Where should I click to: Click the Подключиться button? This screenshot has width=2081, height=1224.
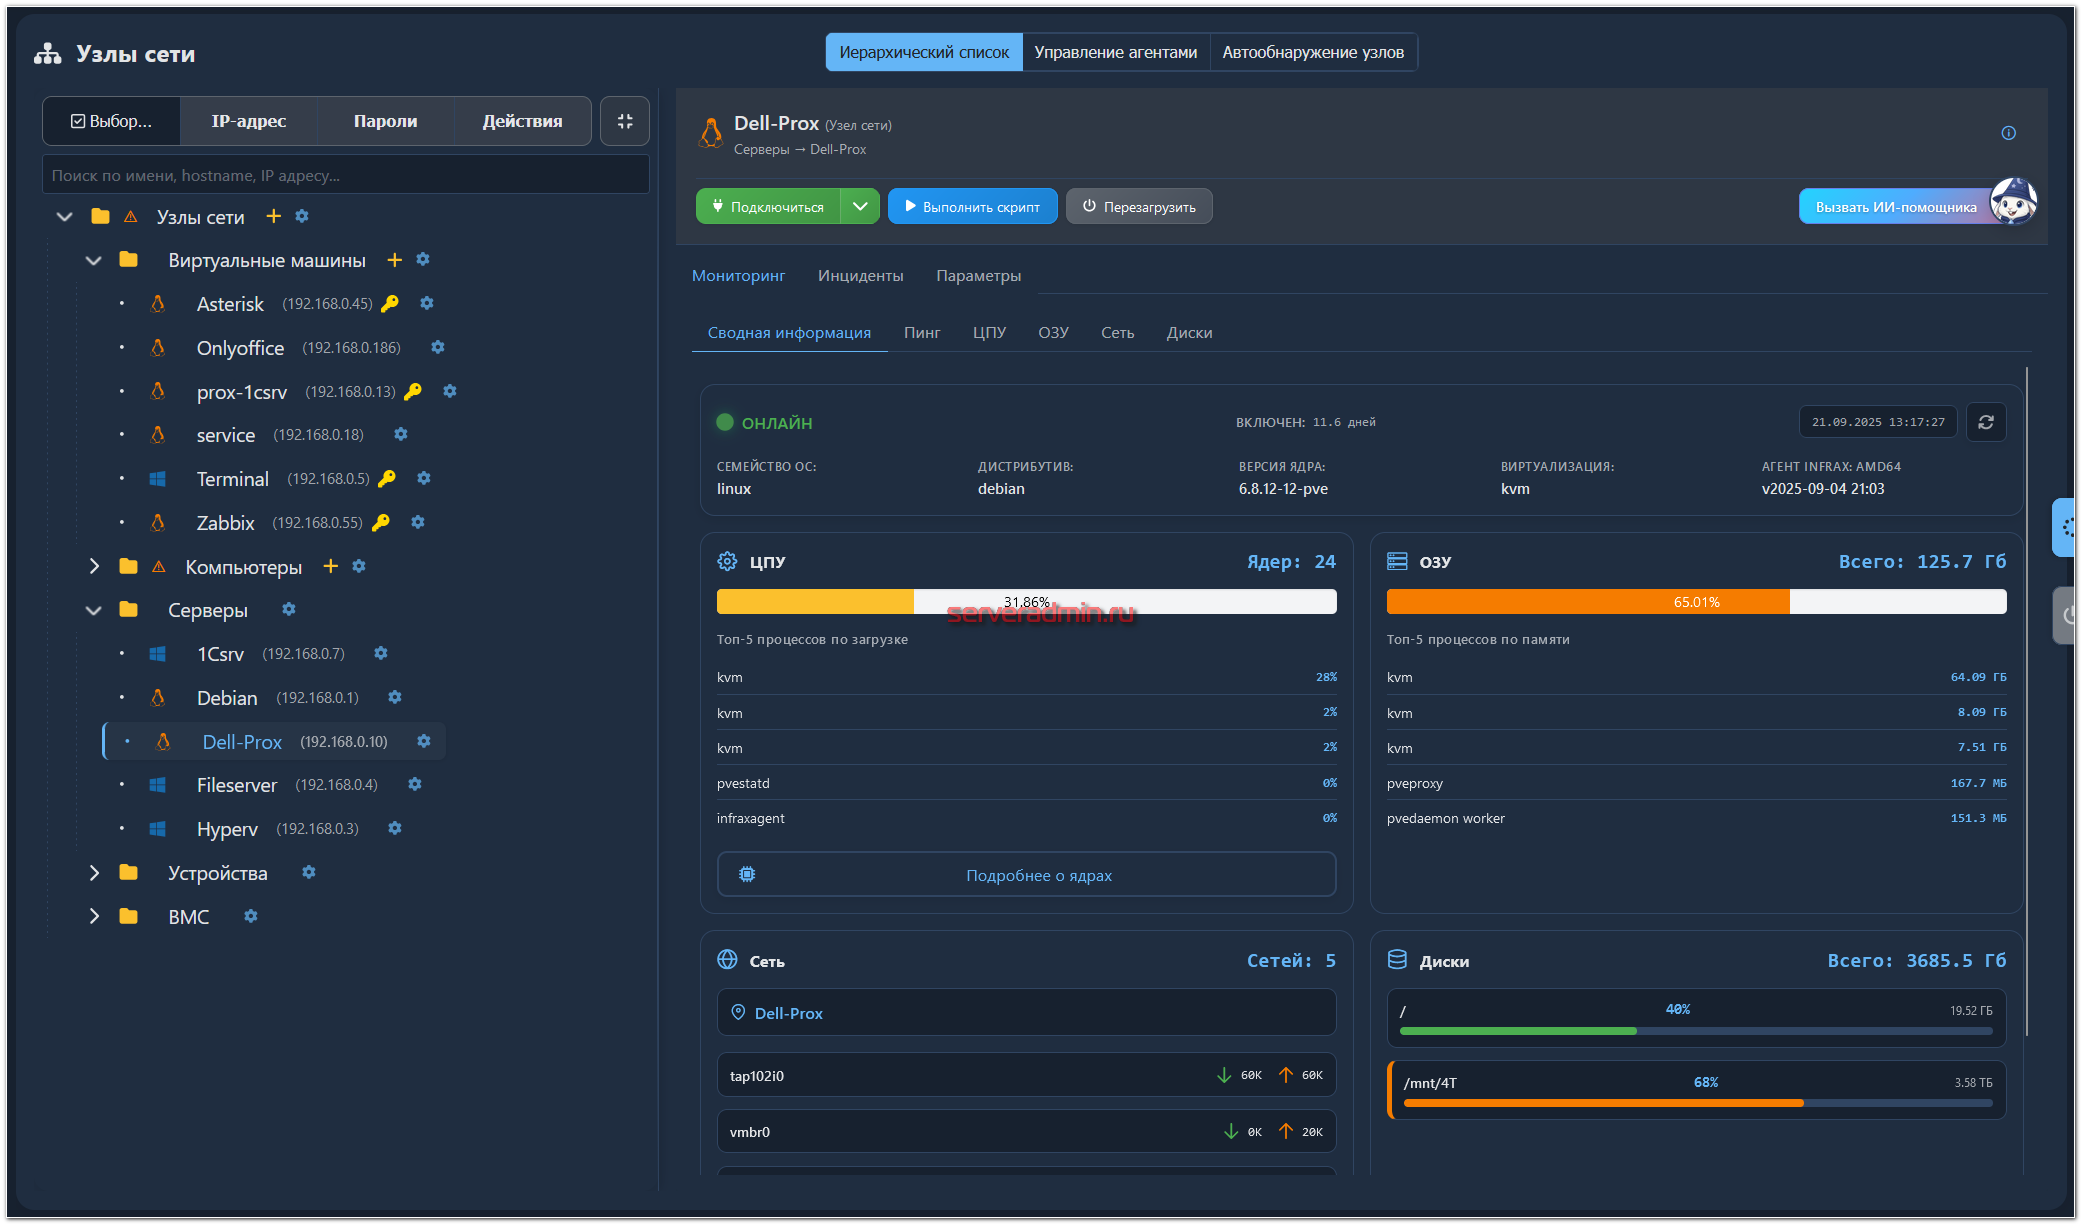point(768,206)
